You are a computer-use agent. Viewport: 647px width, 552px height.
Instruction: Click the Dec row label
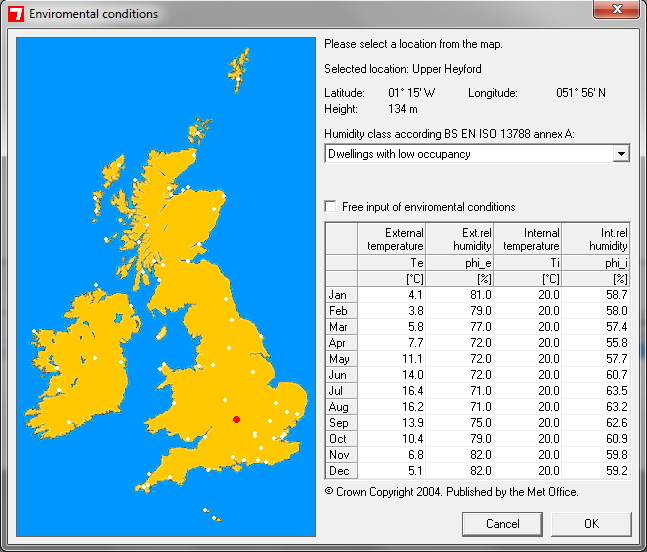click(x=341, y=471)
